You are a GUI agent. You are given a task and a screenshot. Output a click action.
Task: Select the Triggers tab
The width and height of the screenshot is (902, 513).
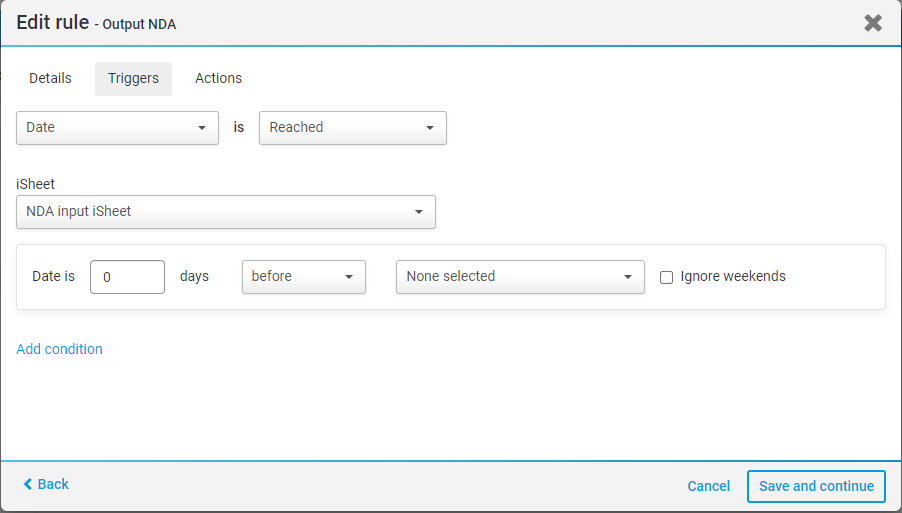[x=133, y=79]
